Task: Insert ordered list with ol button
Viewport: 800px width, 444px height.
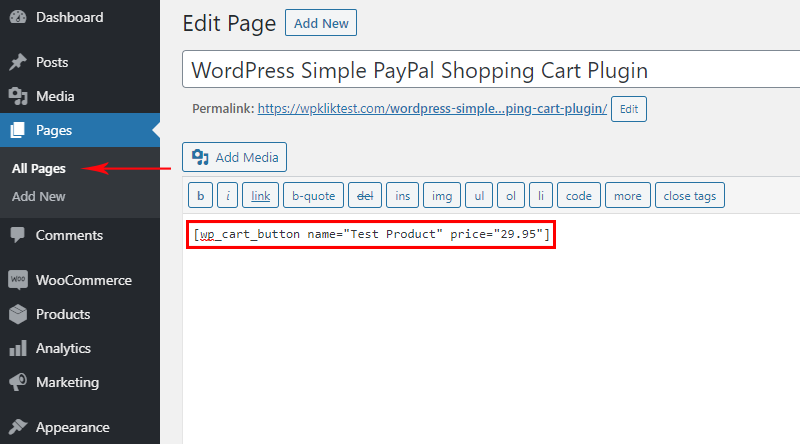Action: [x=511, y=195]
